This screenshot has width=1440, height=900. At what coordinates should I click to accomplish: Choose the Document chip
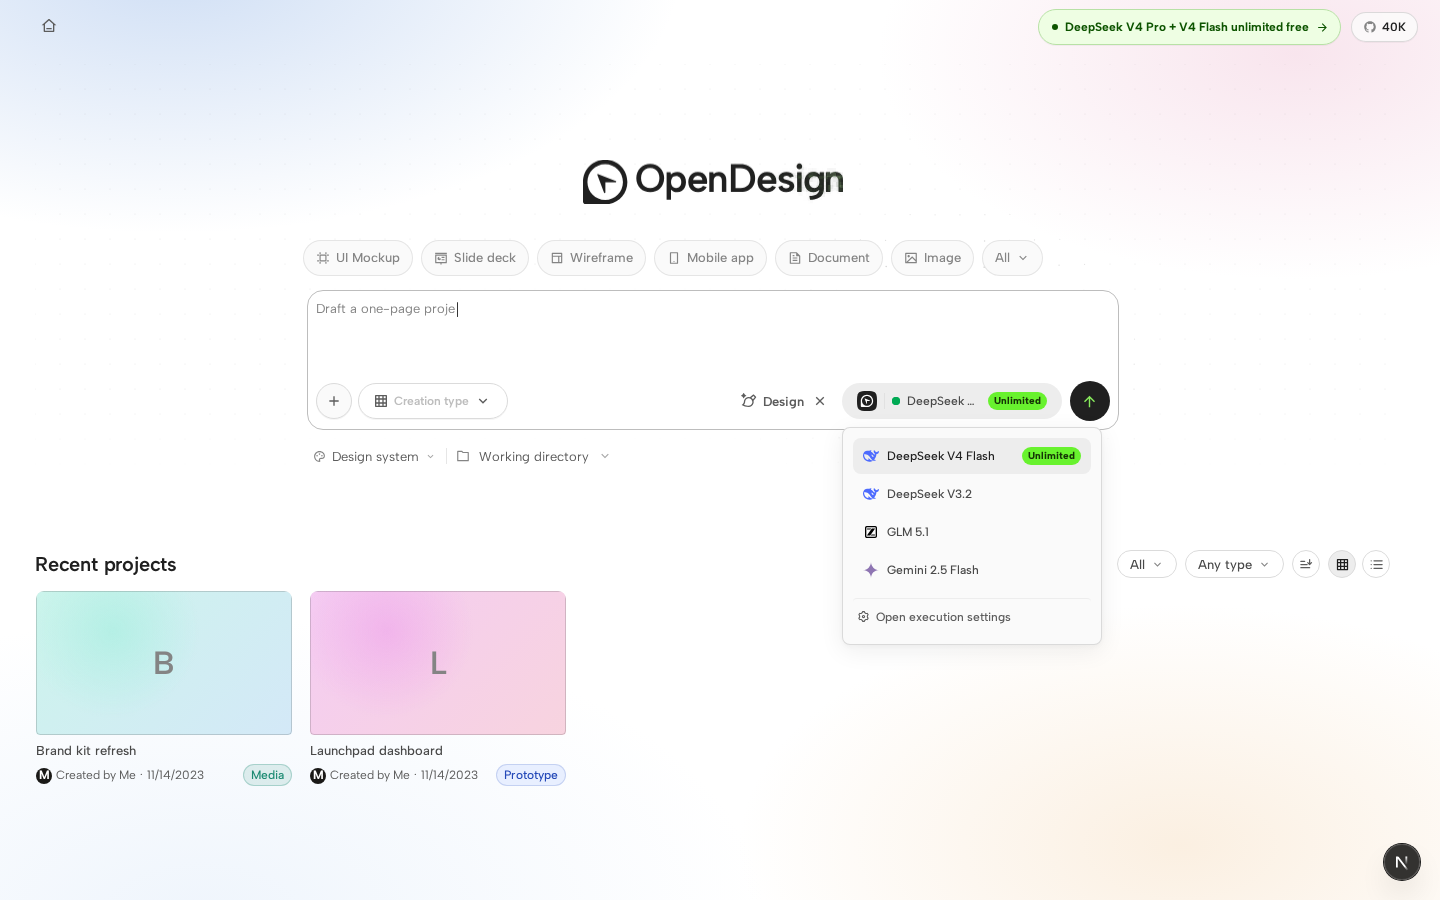click(x=829, y=258)
